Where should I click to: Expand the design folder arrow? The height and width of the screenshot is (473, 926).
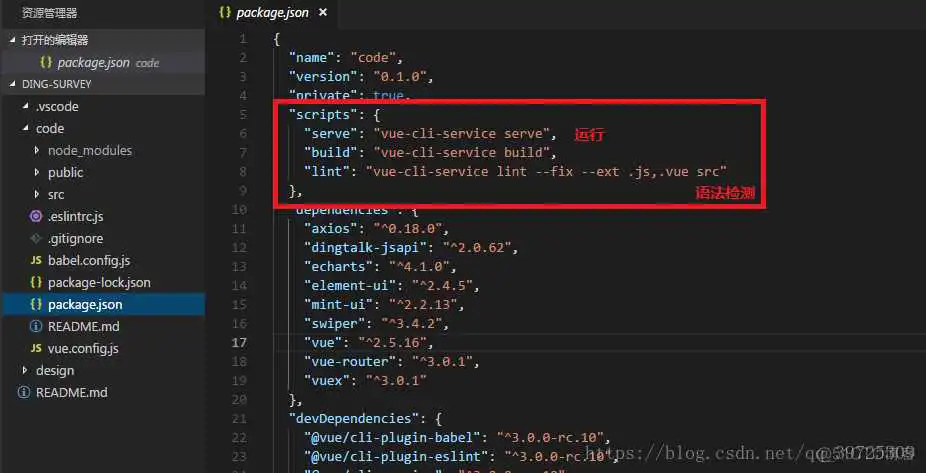(x=25, y=370)
